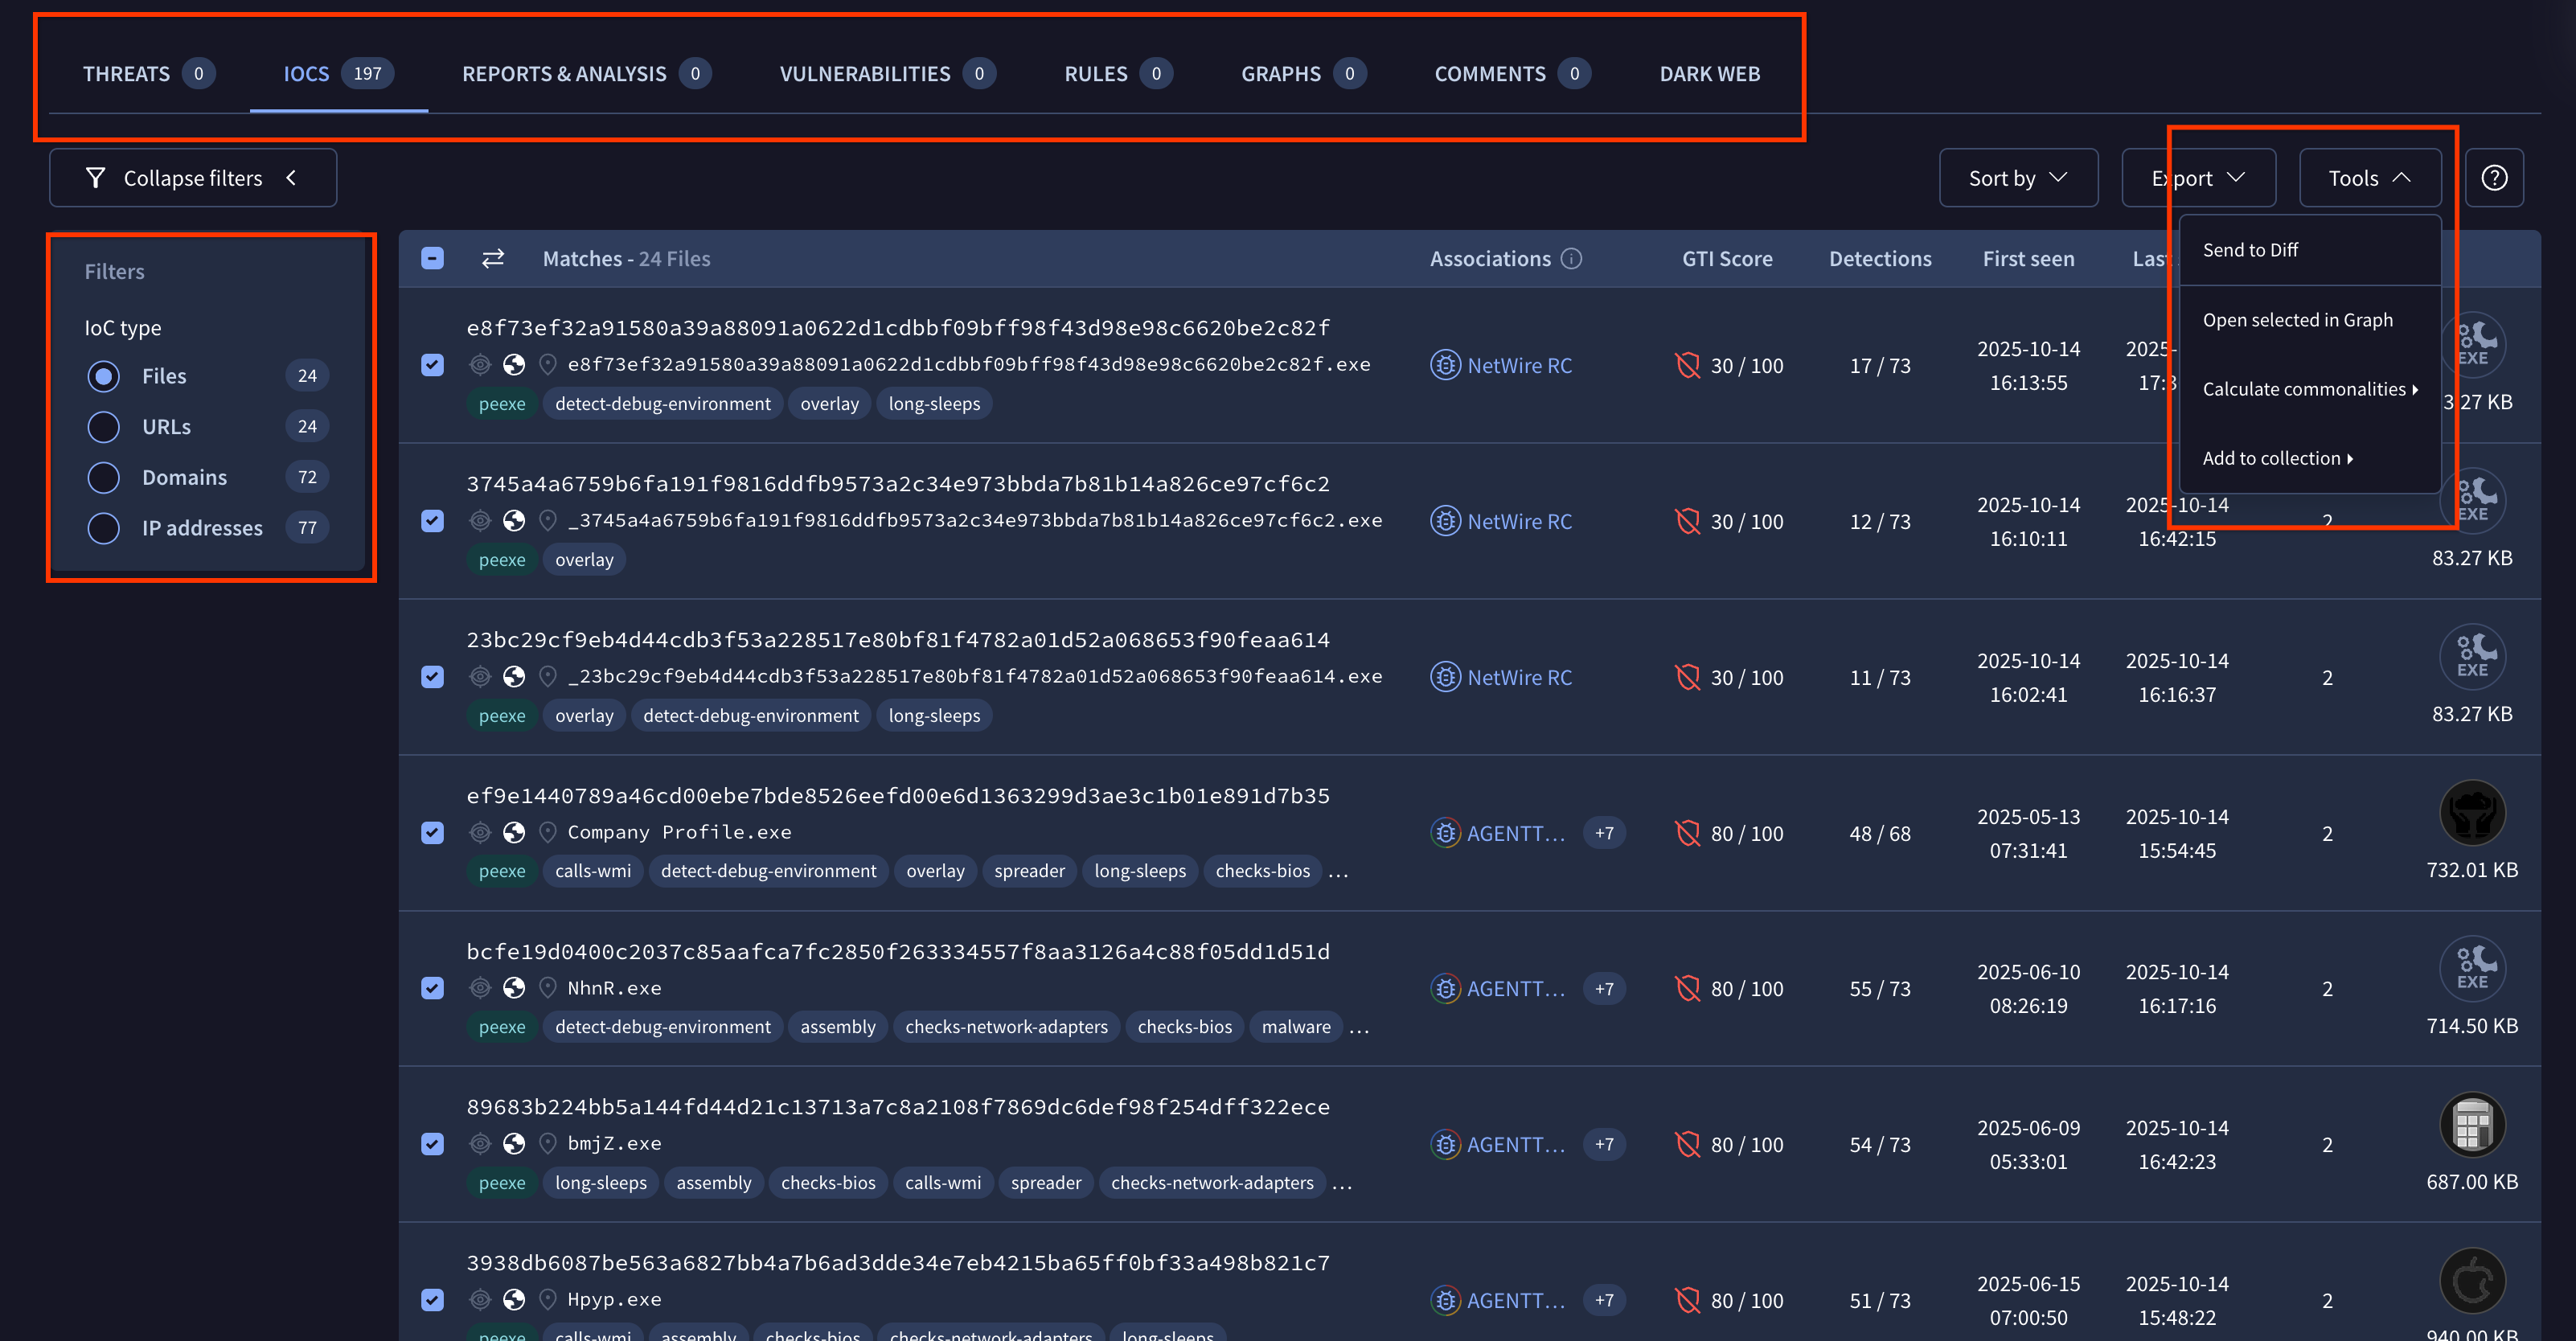The image size is (2576, 1341).
Task: Click the swap columns arrows icon
Action: (x=493, y=259)
